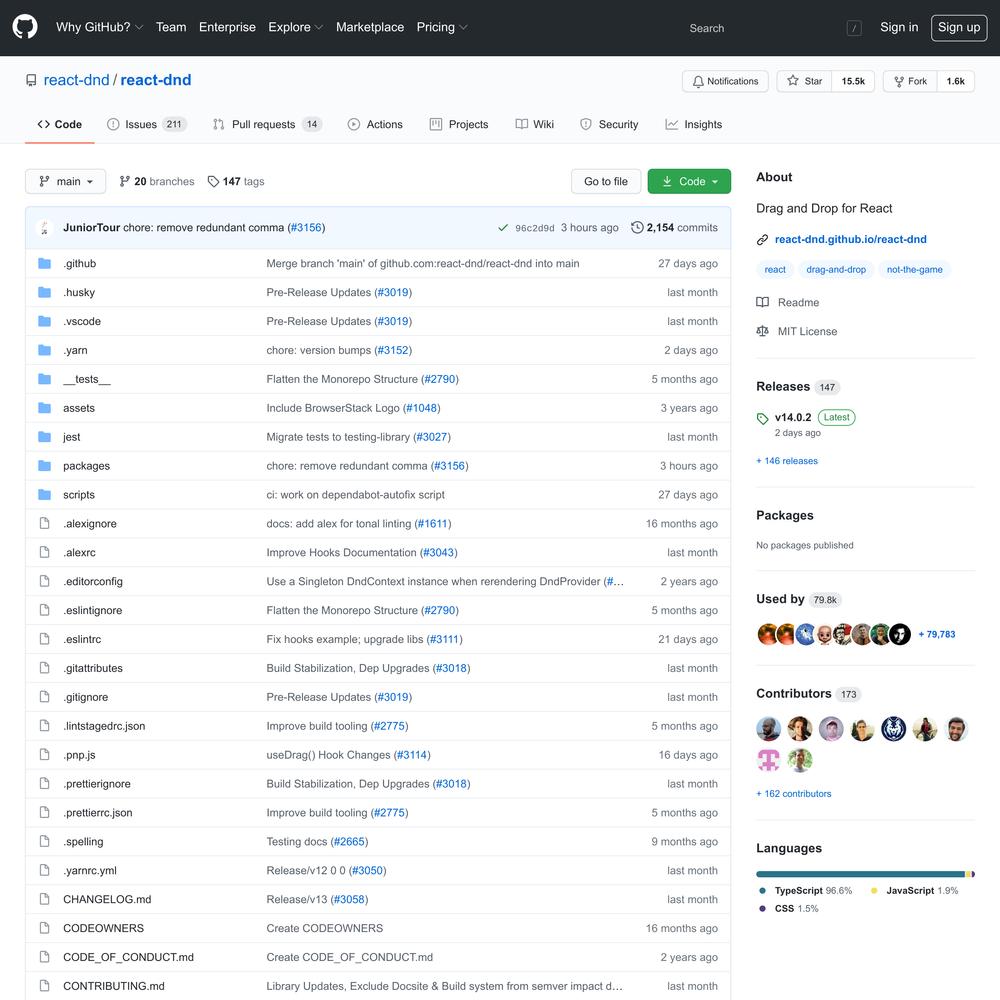Click the star count 15.5k
This screenshot has height=1000, width=1000.
(x=853, y=81)
